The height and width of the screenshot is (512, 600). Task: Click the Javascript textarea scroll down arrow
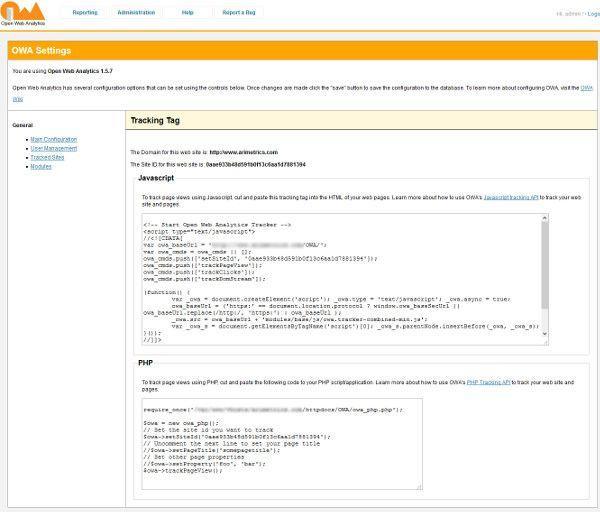(545, 334)
